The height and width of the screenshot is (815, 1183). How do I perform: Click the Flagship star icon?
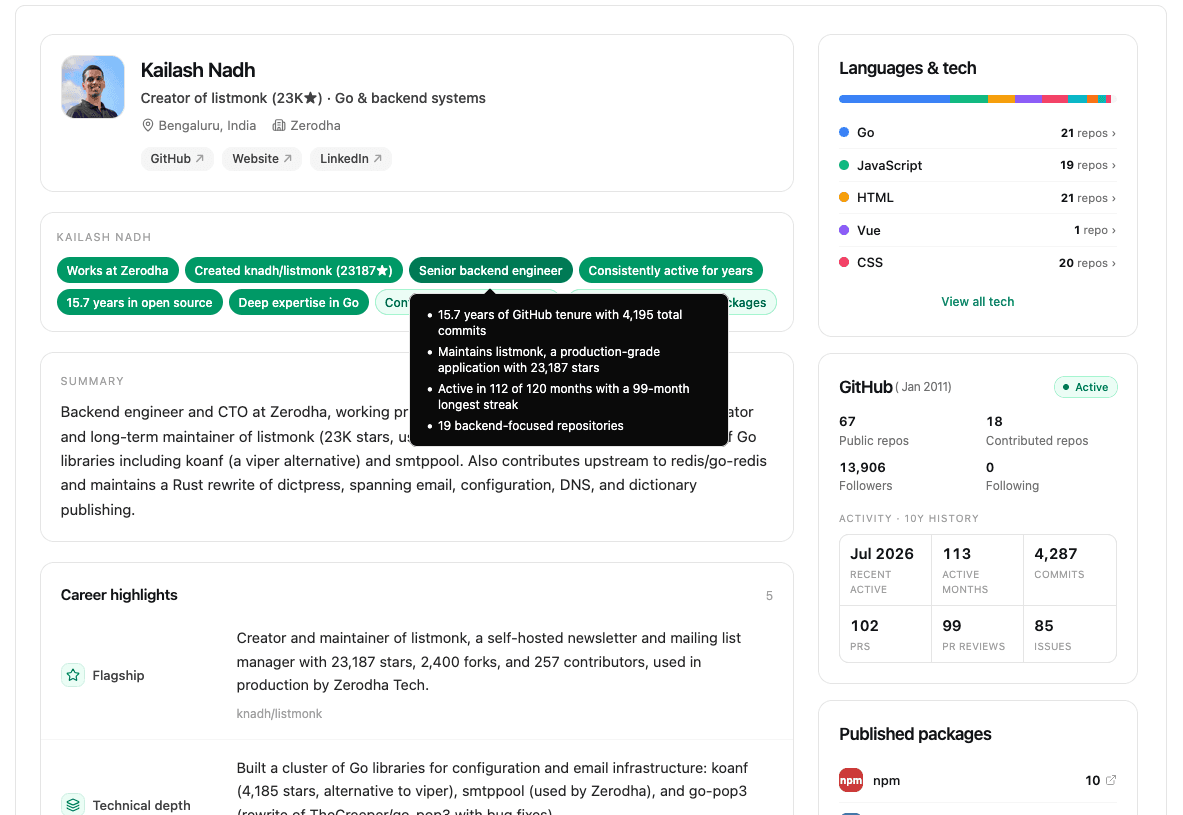[73, 675]
